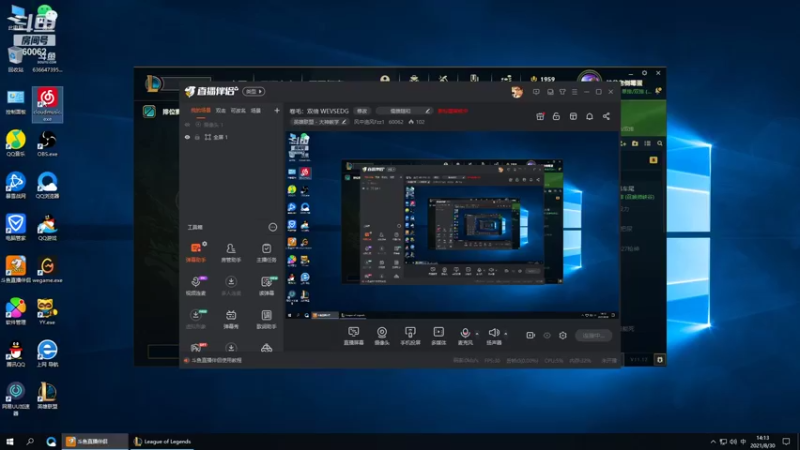Screen dimensions: 800x450
Task: Open the gift box icon in header
Action: coord(540,116)
